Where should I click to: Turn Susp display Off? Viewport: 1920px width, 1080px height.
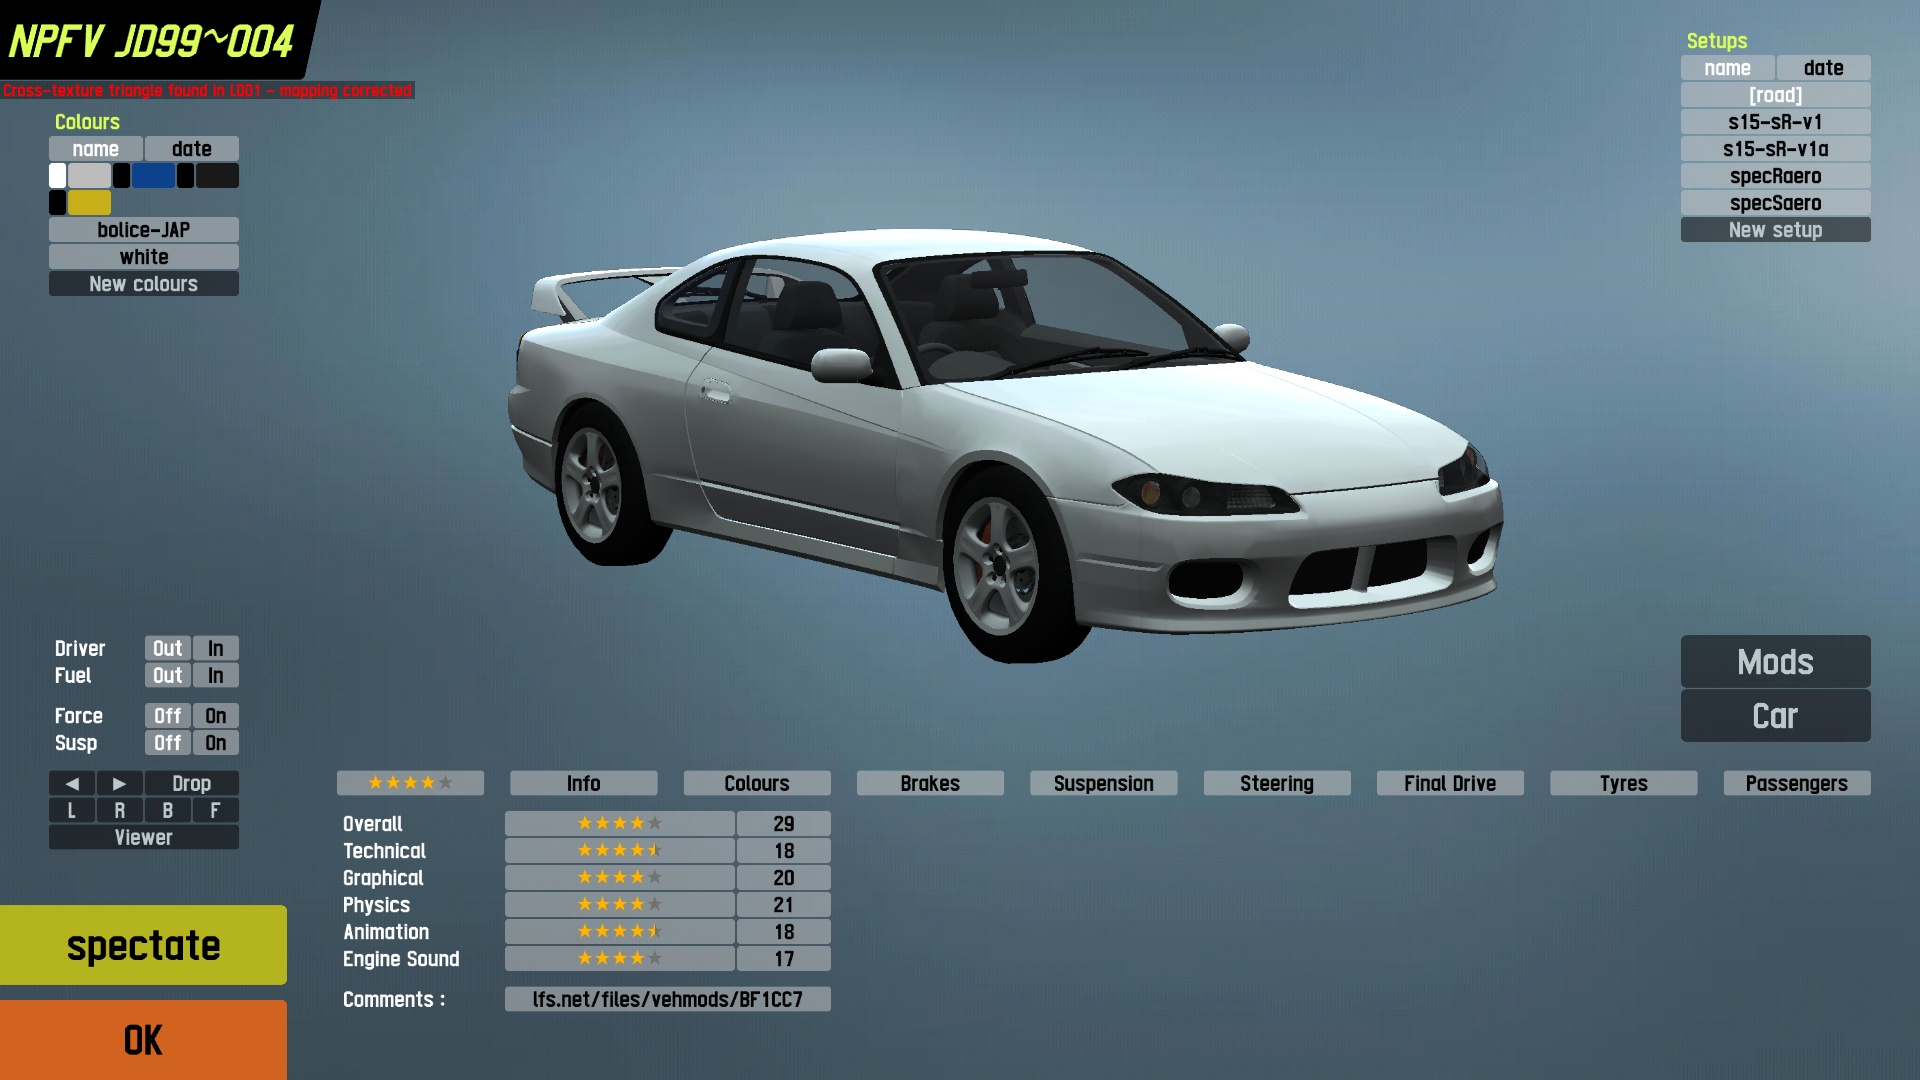(167, 743)
